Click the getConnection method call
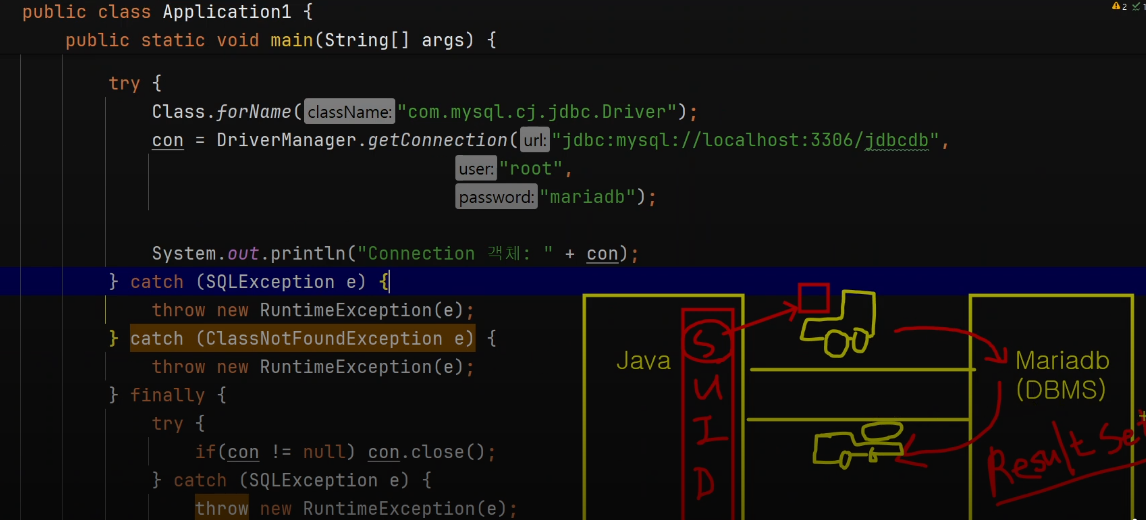This screenshot has height=520, width=1146. tap(437, 140)
